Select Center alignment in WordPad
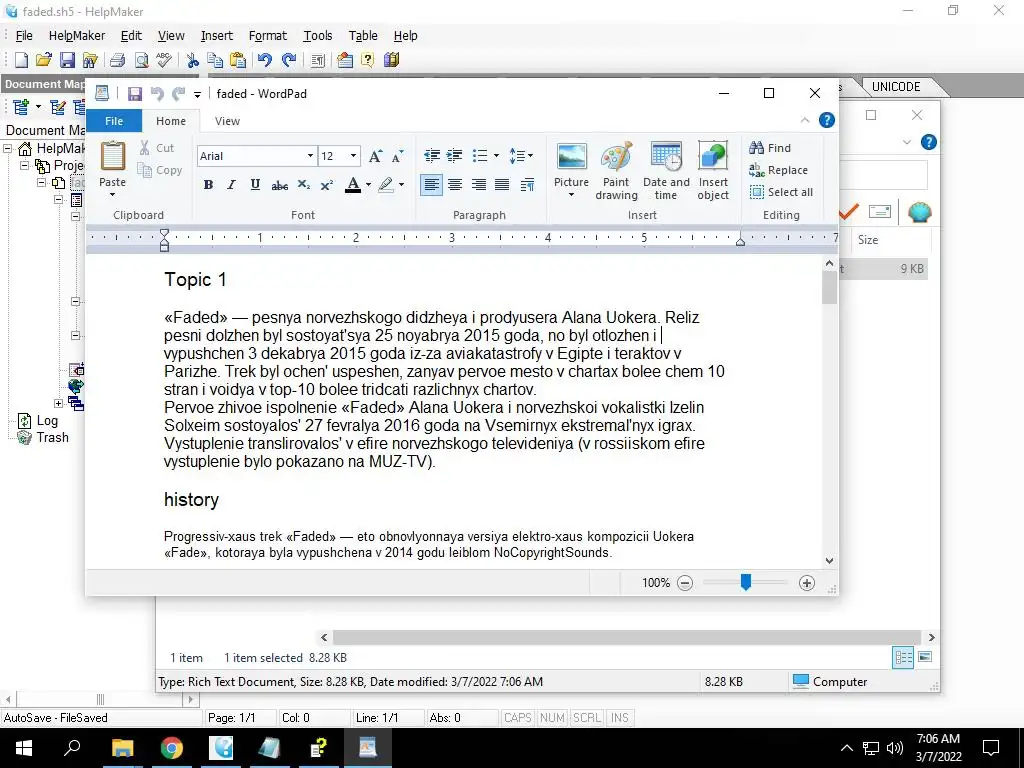 pyautogui.click(x=455, y=185)
